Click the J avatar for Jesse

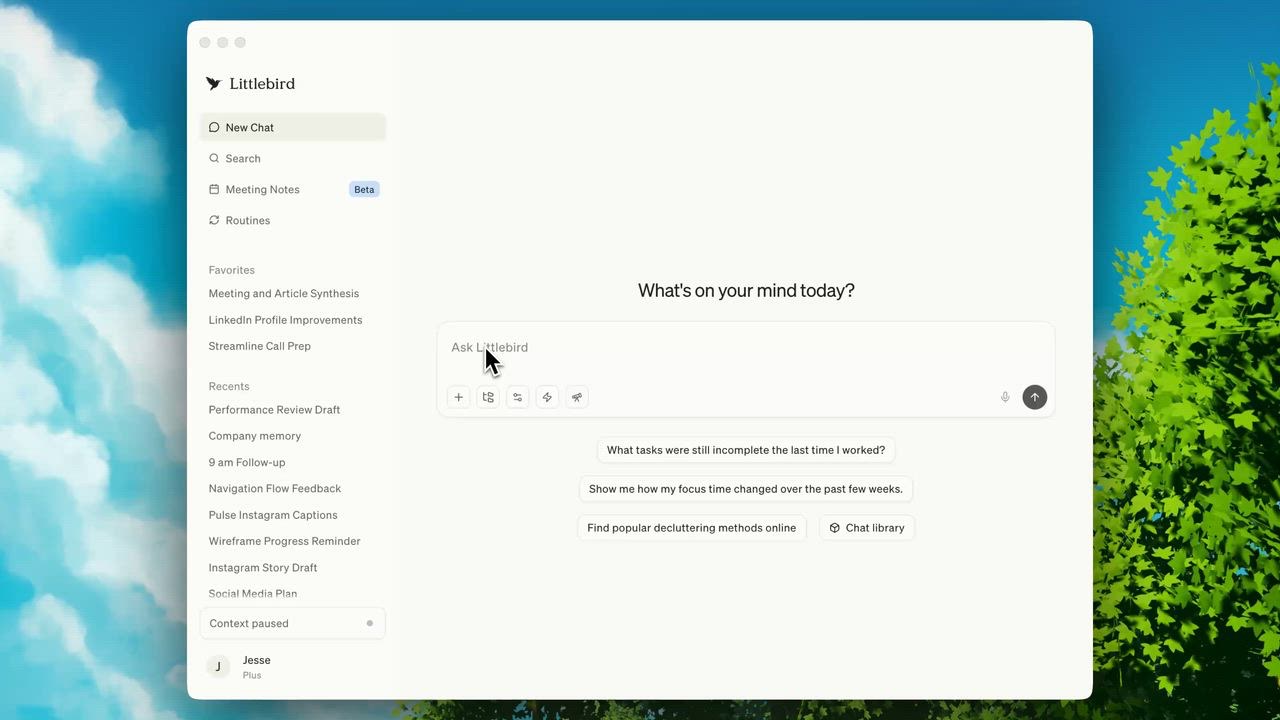218,667
